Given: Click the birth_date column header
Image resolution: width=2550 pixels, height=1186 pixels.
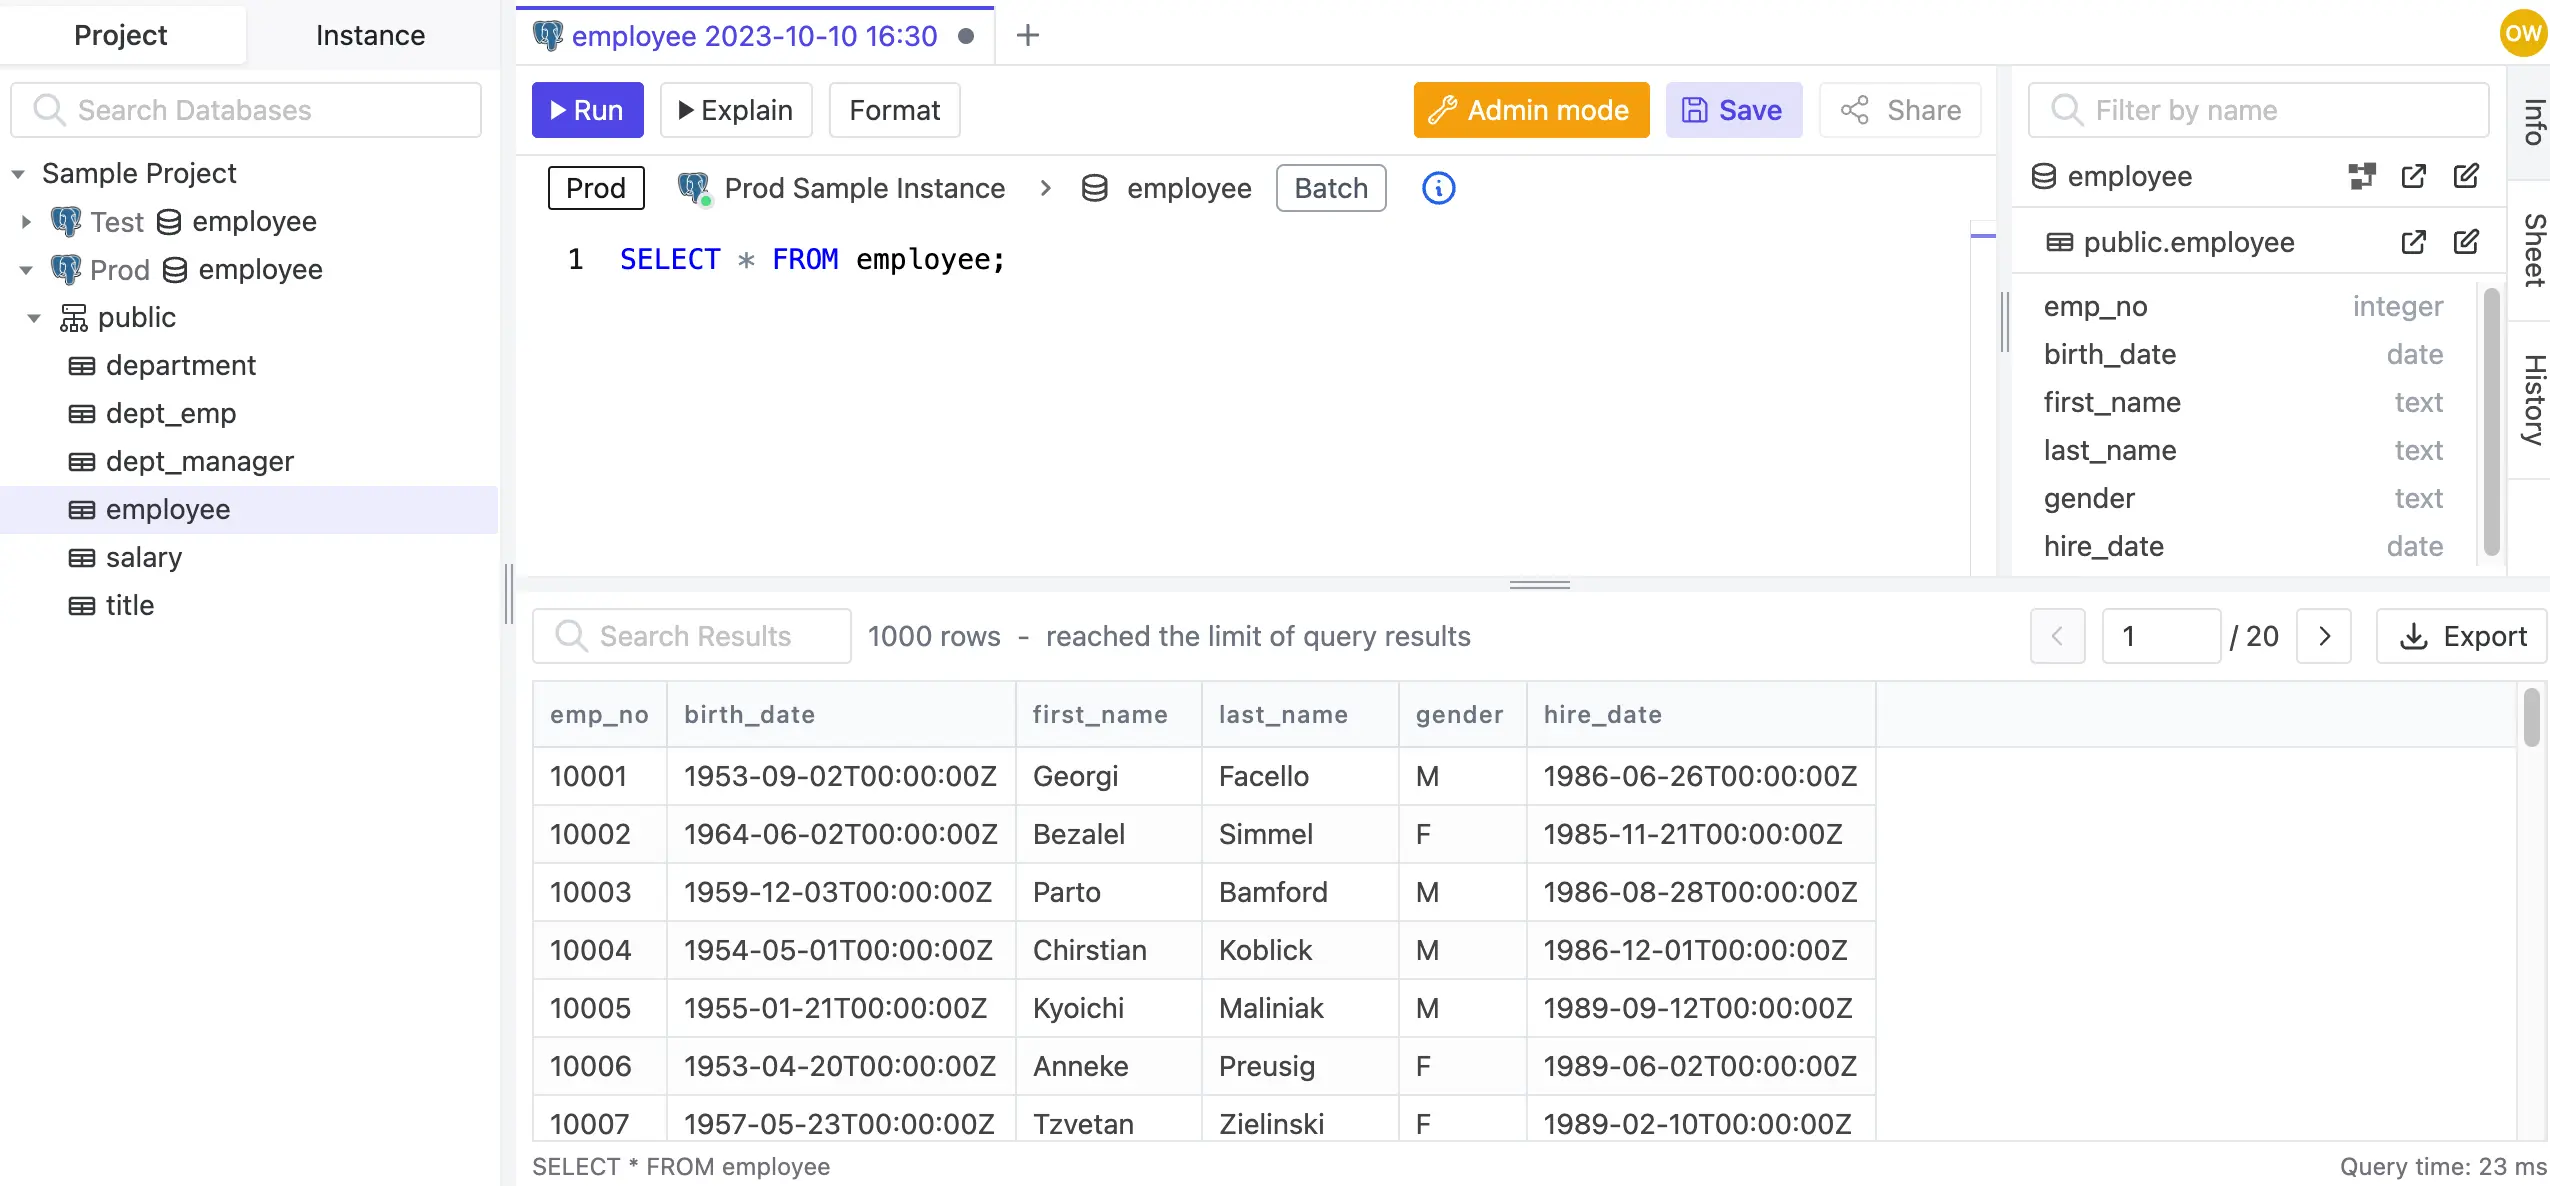Looking at the screenshot, I should (x=841, y=715).
